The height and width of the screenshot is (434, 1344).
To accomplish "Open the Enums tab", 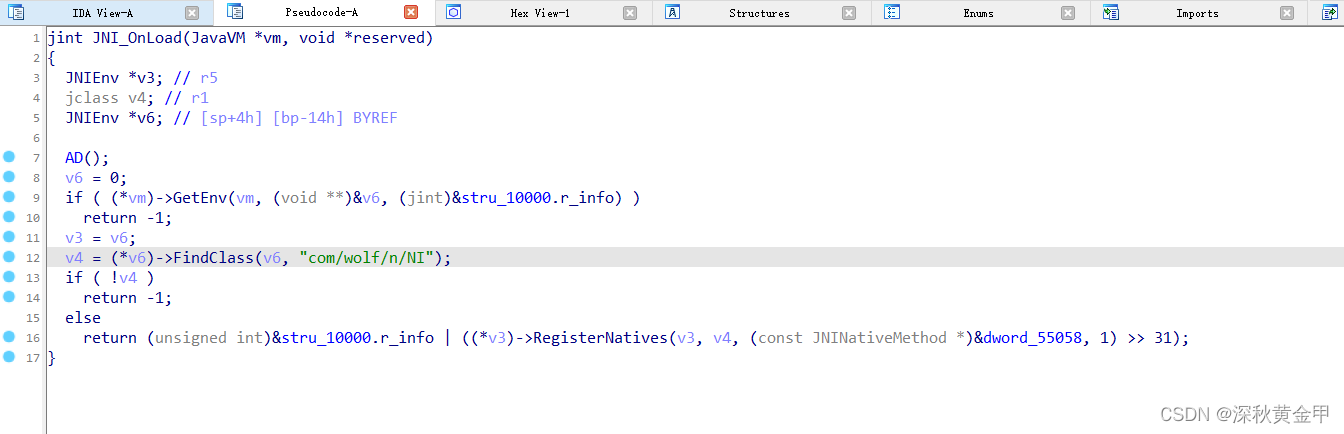I will point(978,13).
